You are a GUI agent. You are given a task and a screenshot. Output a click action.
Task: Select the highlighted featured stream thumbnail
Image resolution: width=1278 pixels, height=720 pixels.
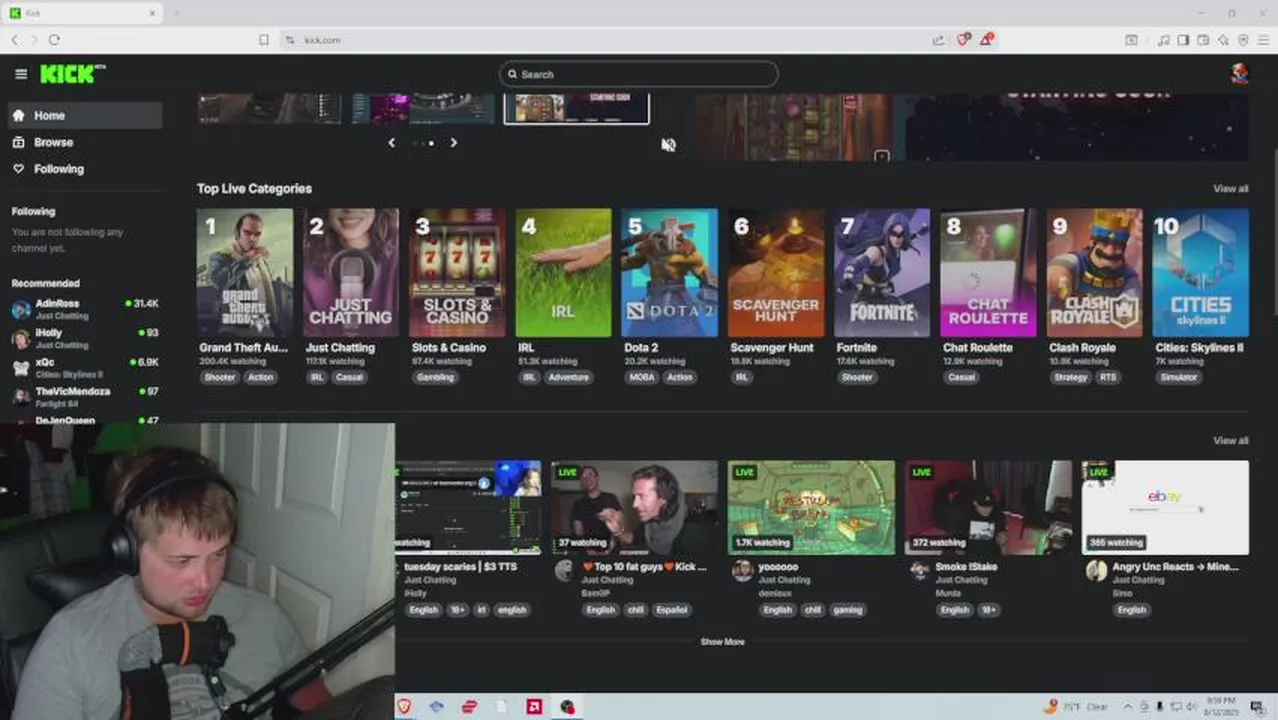tap(576, 108)
